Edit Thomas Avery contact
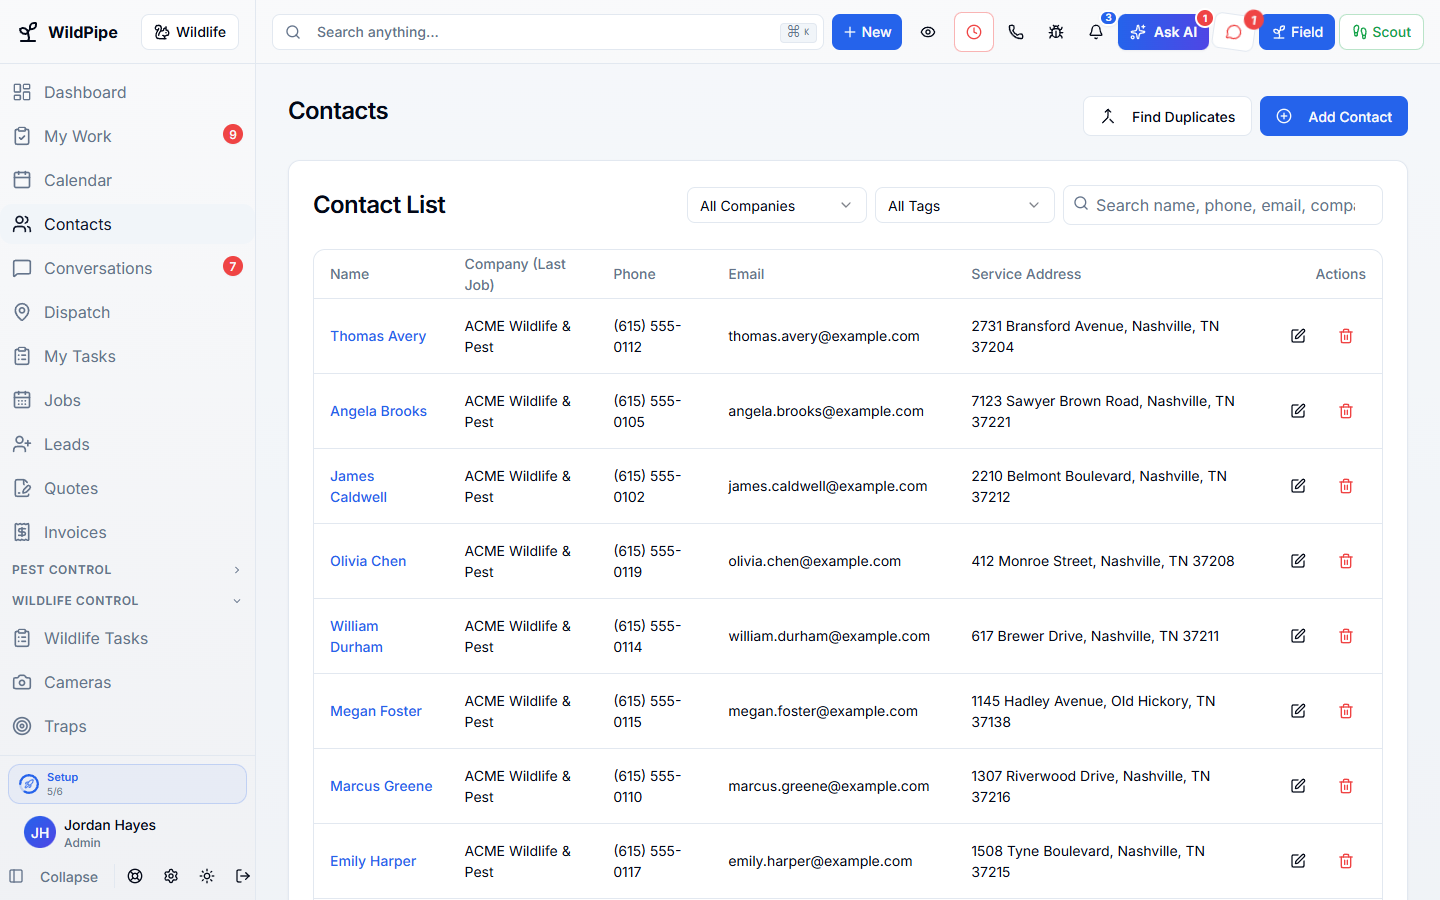This screenshot has width=1440, height=900. (x=1298, y=336)
